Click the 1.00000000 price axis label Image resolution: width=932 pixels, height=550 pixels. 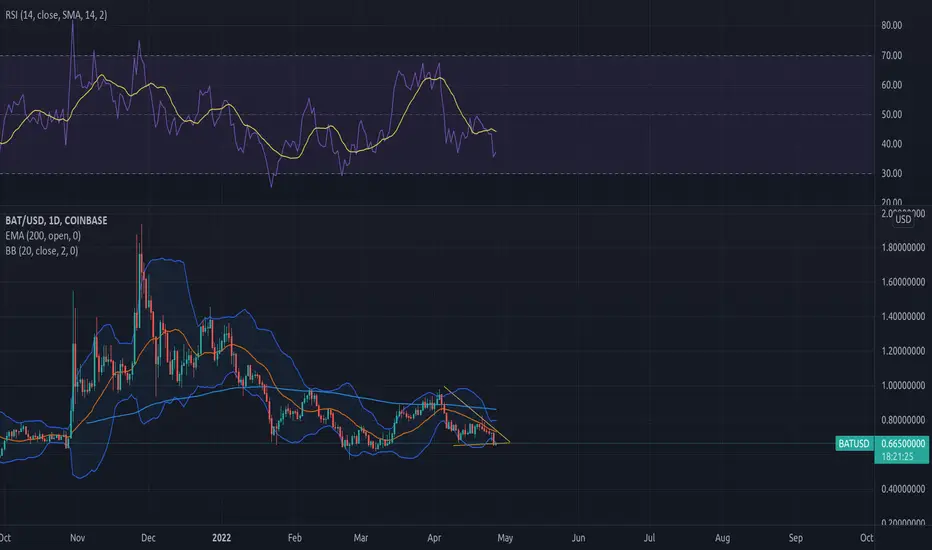tap(903, 385)
